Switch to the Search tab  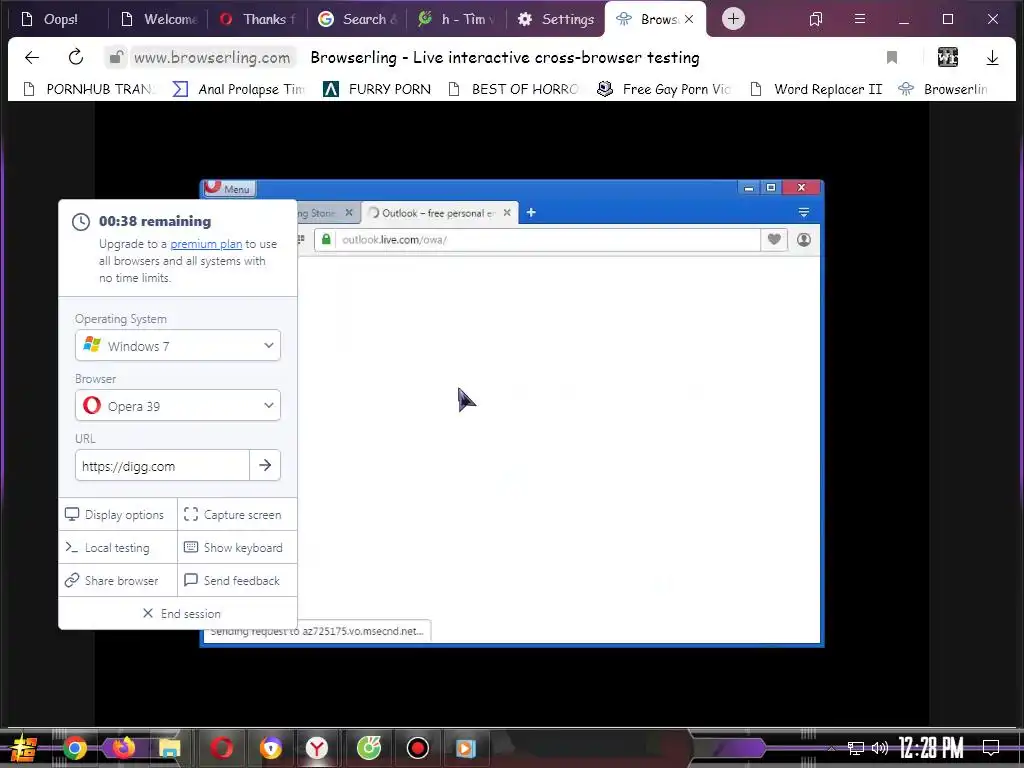[358, 19]
